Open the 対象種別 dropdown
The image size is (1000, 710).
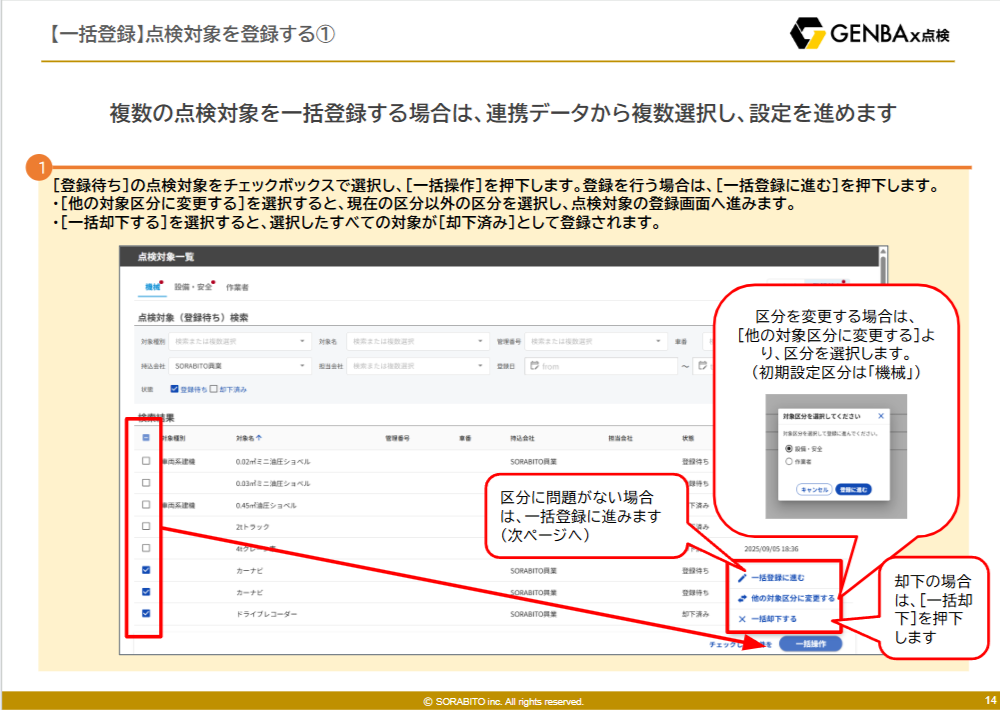pyautogui.click(x=240, y=341)
